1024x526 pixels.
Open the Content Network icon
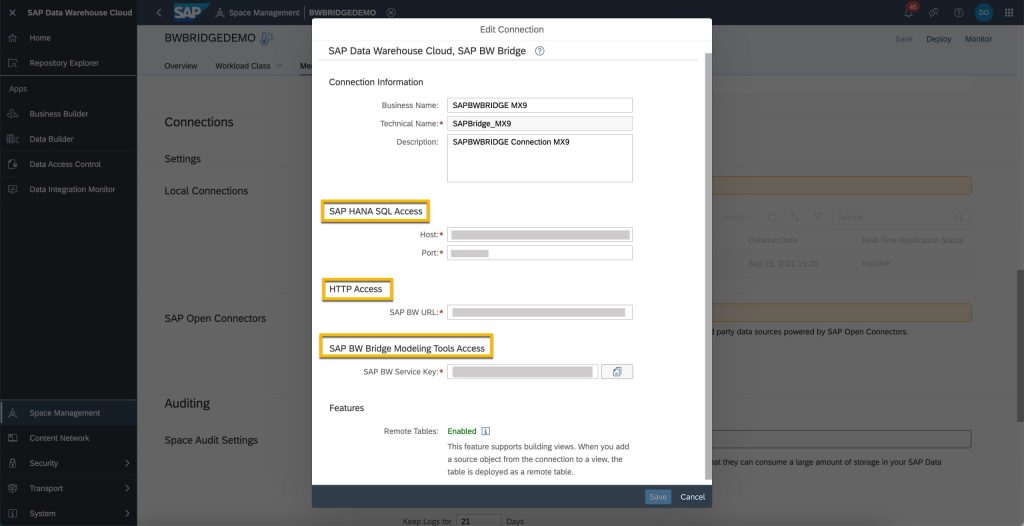point(12,438)
